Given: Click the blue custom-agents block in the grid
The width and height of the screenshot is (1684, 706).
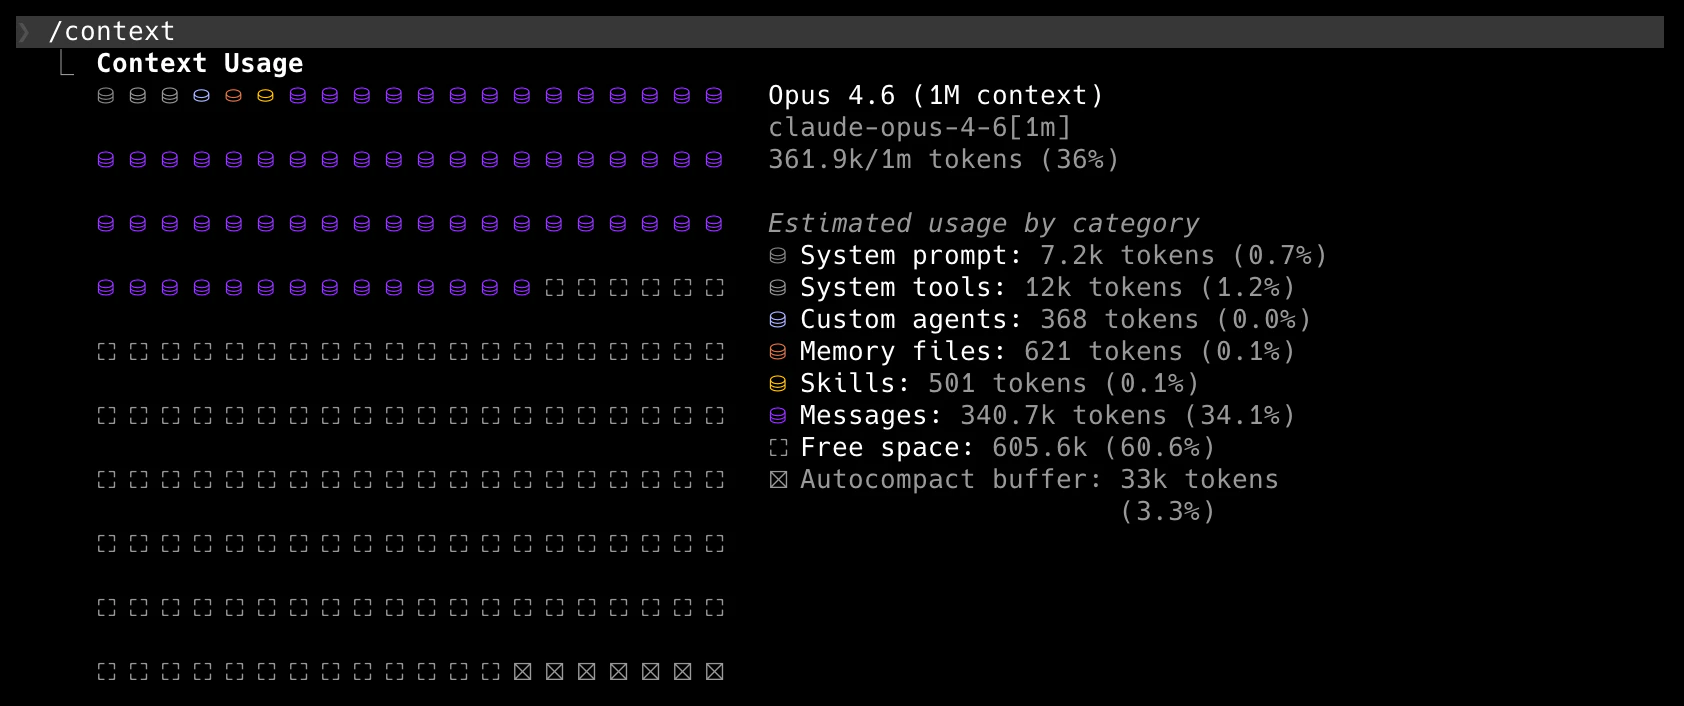Looking at the screenshot, I should click(202, 96).
